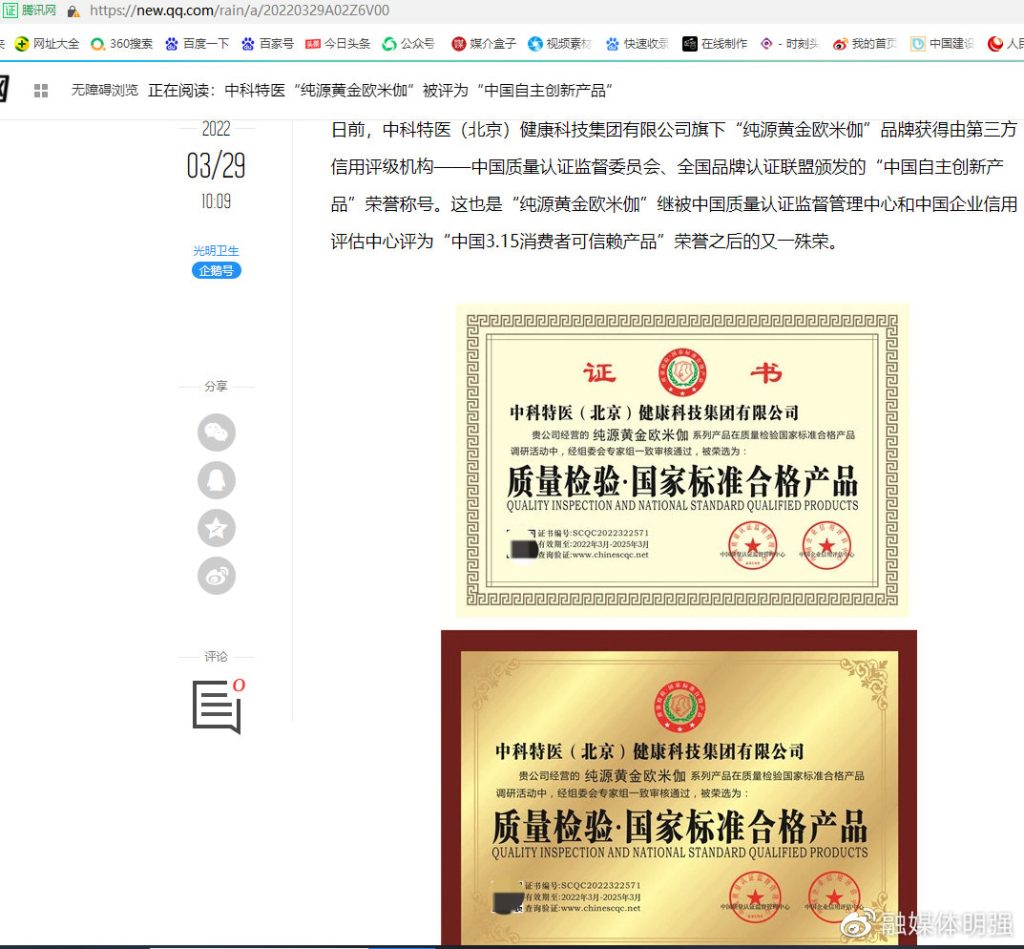This screenshot has height=949, width=1024.
Task: Open the 360搜索 bookmark
Action: pyautogui.click(x=121, y=44)
